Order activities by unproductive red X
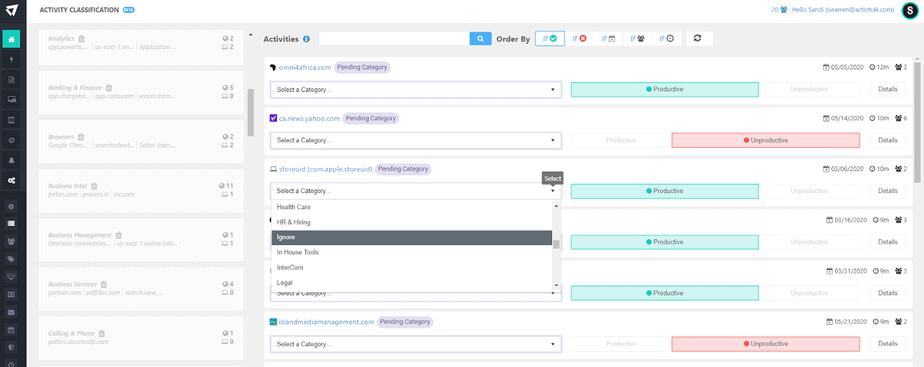 click(579, 38)
